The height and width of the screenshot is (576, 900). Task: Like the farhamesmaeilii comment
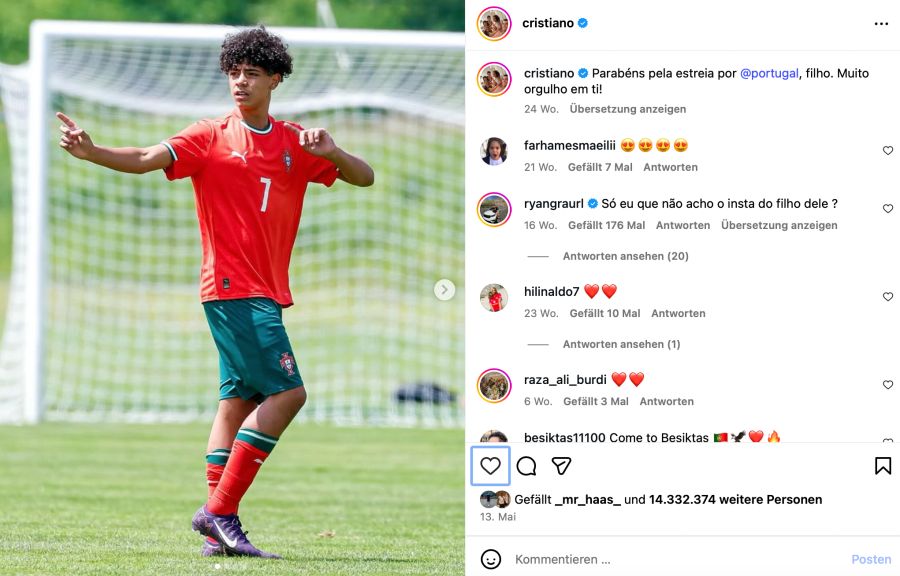[x=887, y=150]
